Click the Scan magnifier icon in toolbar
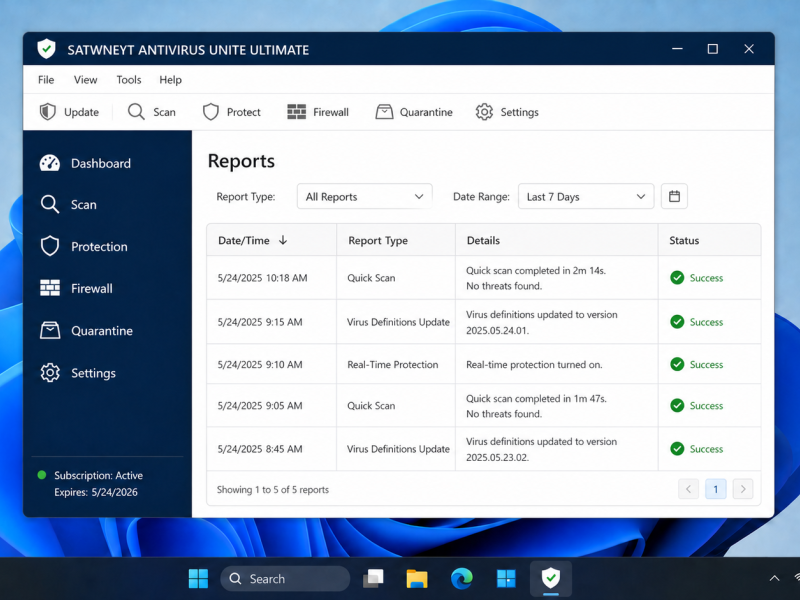Viewport: 800px width, 600px height. (136, 112)
